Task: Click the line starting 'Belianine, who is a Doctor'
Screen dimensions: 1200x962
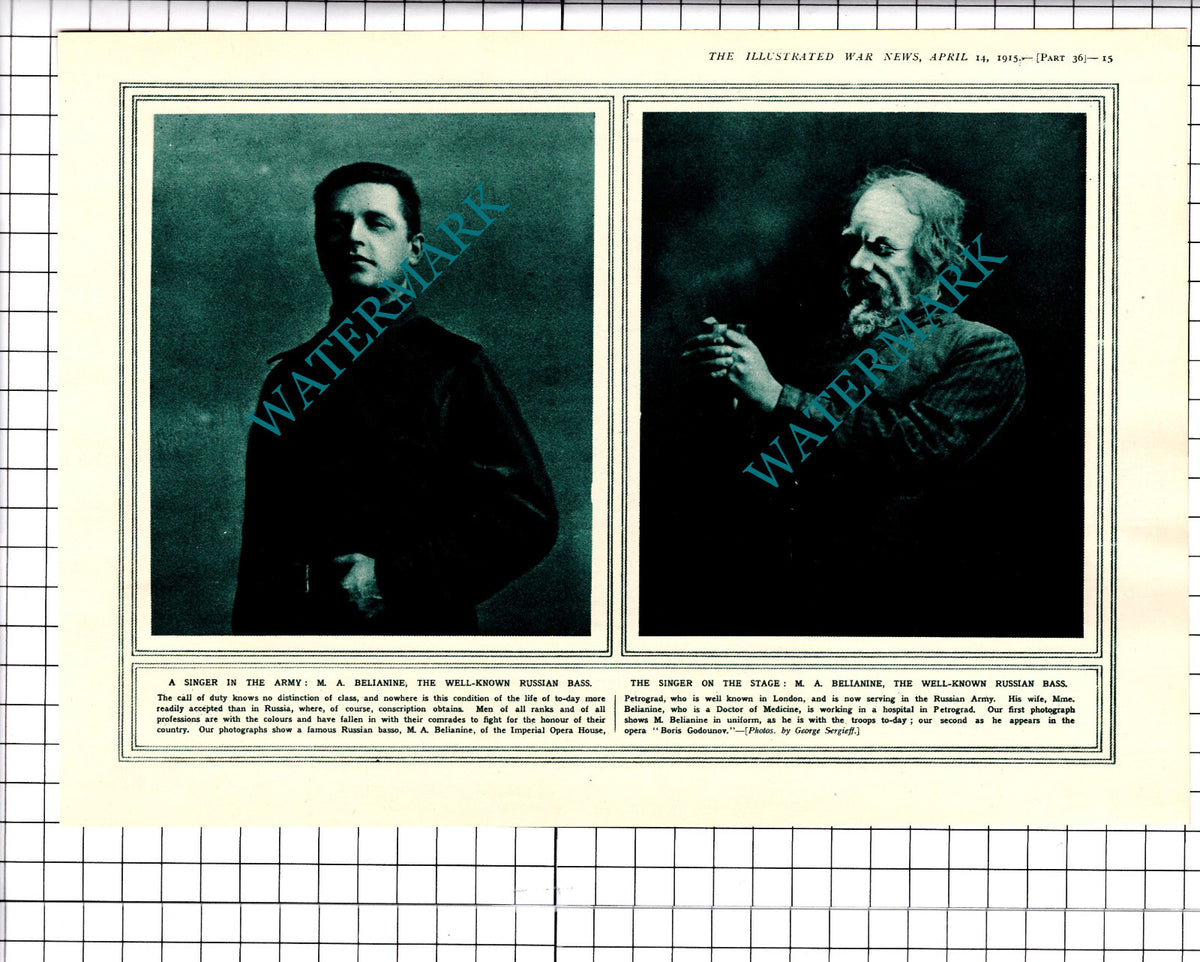Action: [x=850, y=709]
